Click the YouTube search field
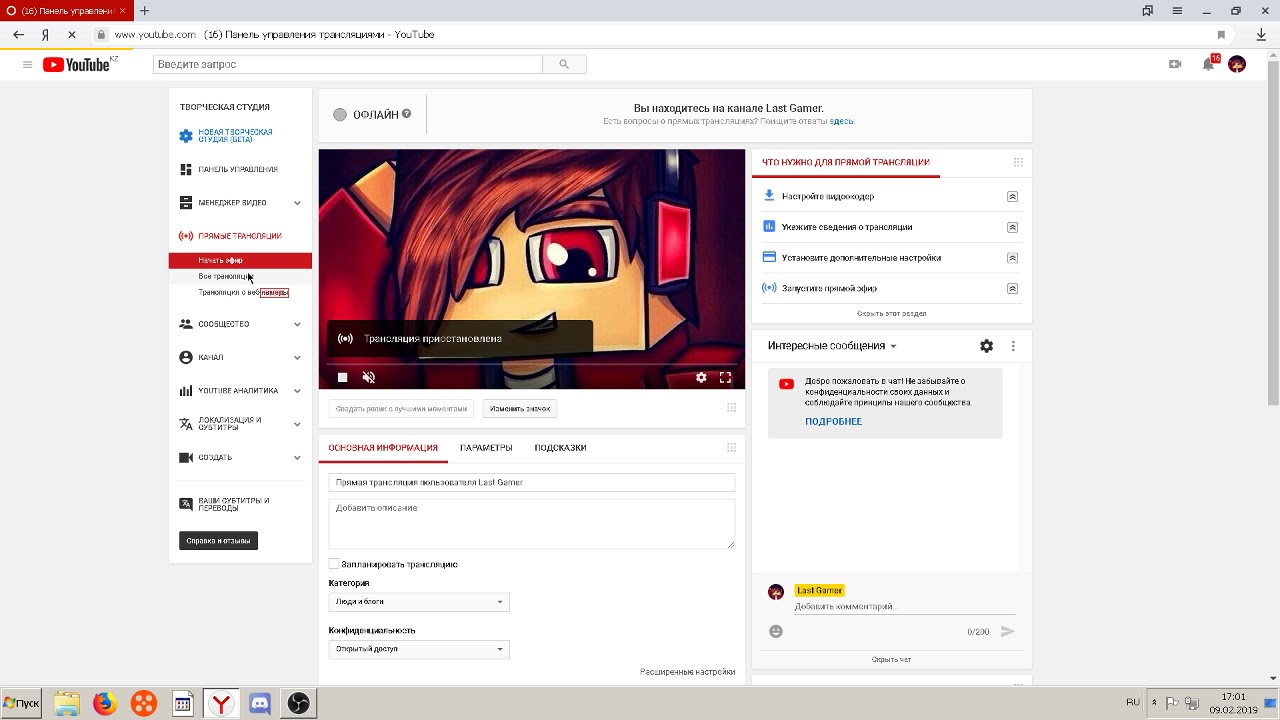 348,64
